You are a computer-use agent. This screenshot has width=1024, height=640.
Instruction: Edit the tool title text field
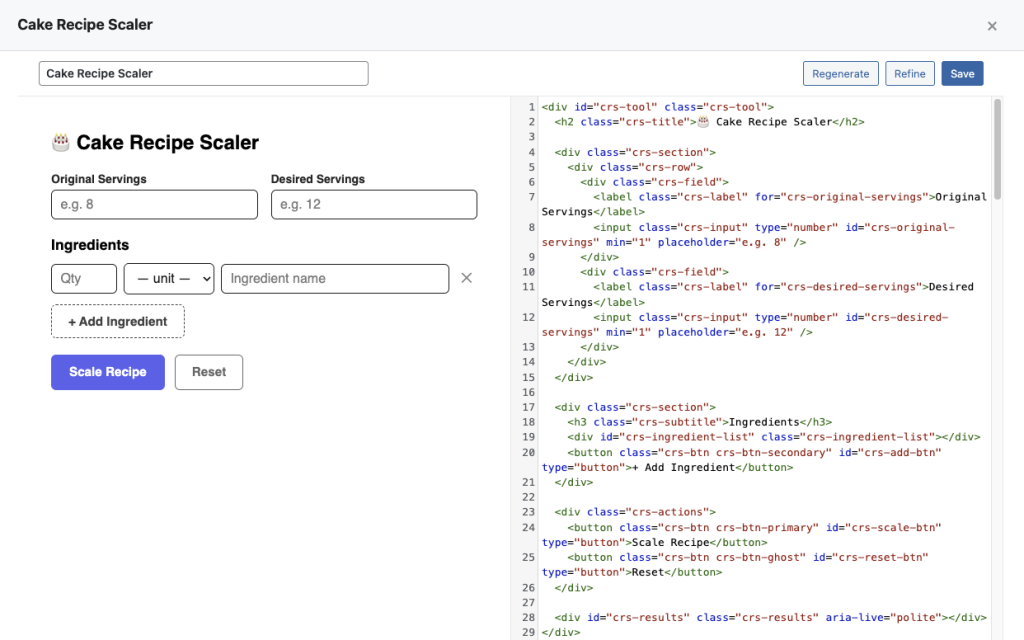coord(204,74)
